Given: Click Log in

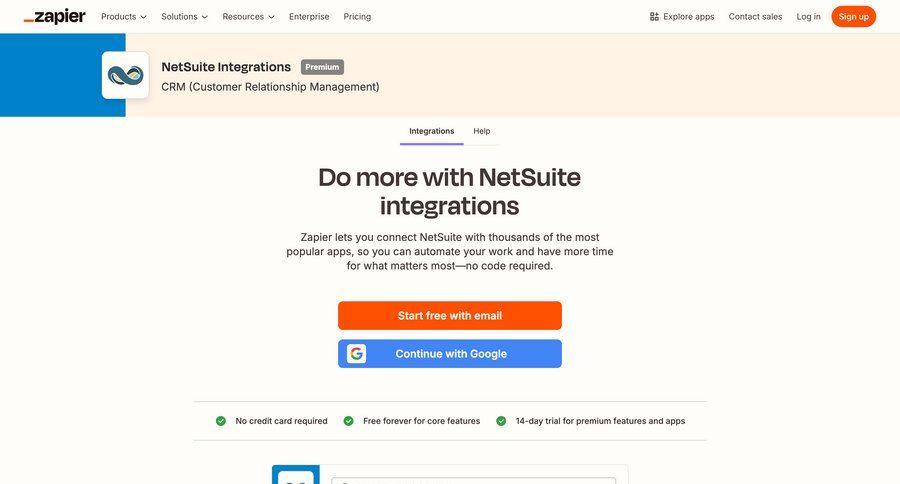Looking at the screenshot, I should pyautogui.click(x=808, y=17).
